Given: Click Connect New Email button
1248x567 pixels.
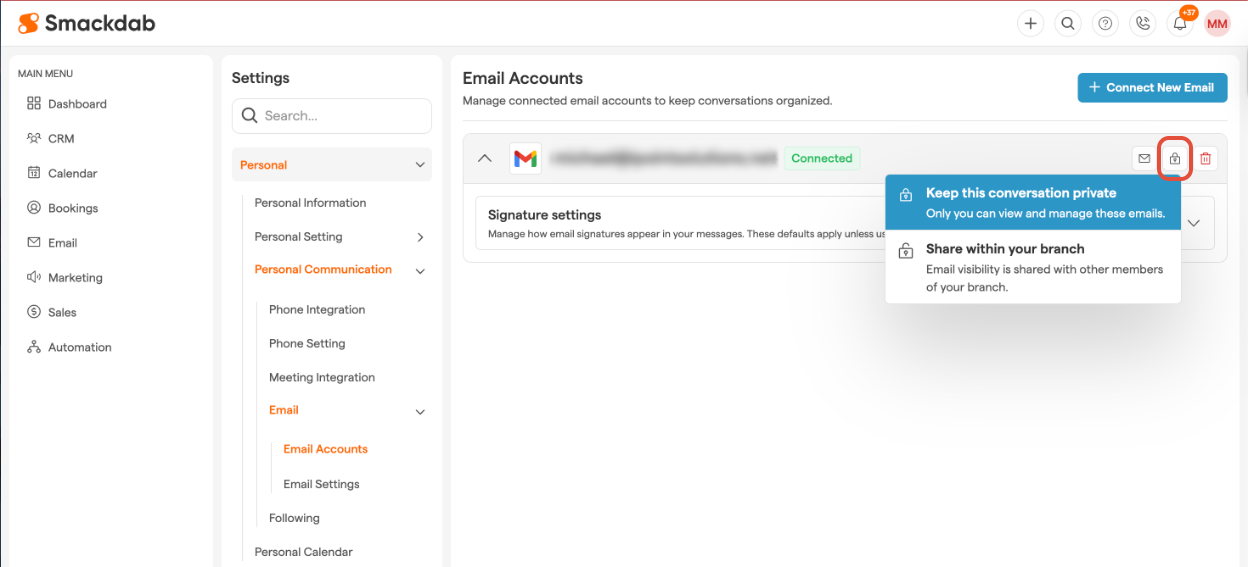Looking at the screenshot, I should (x=1151, y=87).
